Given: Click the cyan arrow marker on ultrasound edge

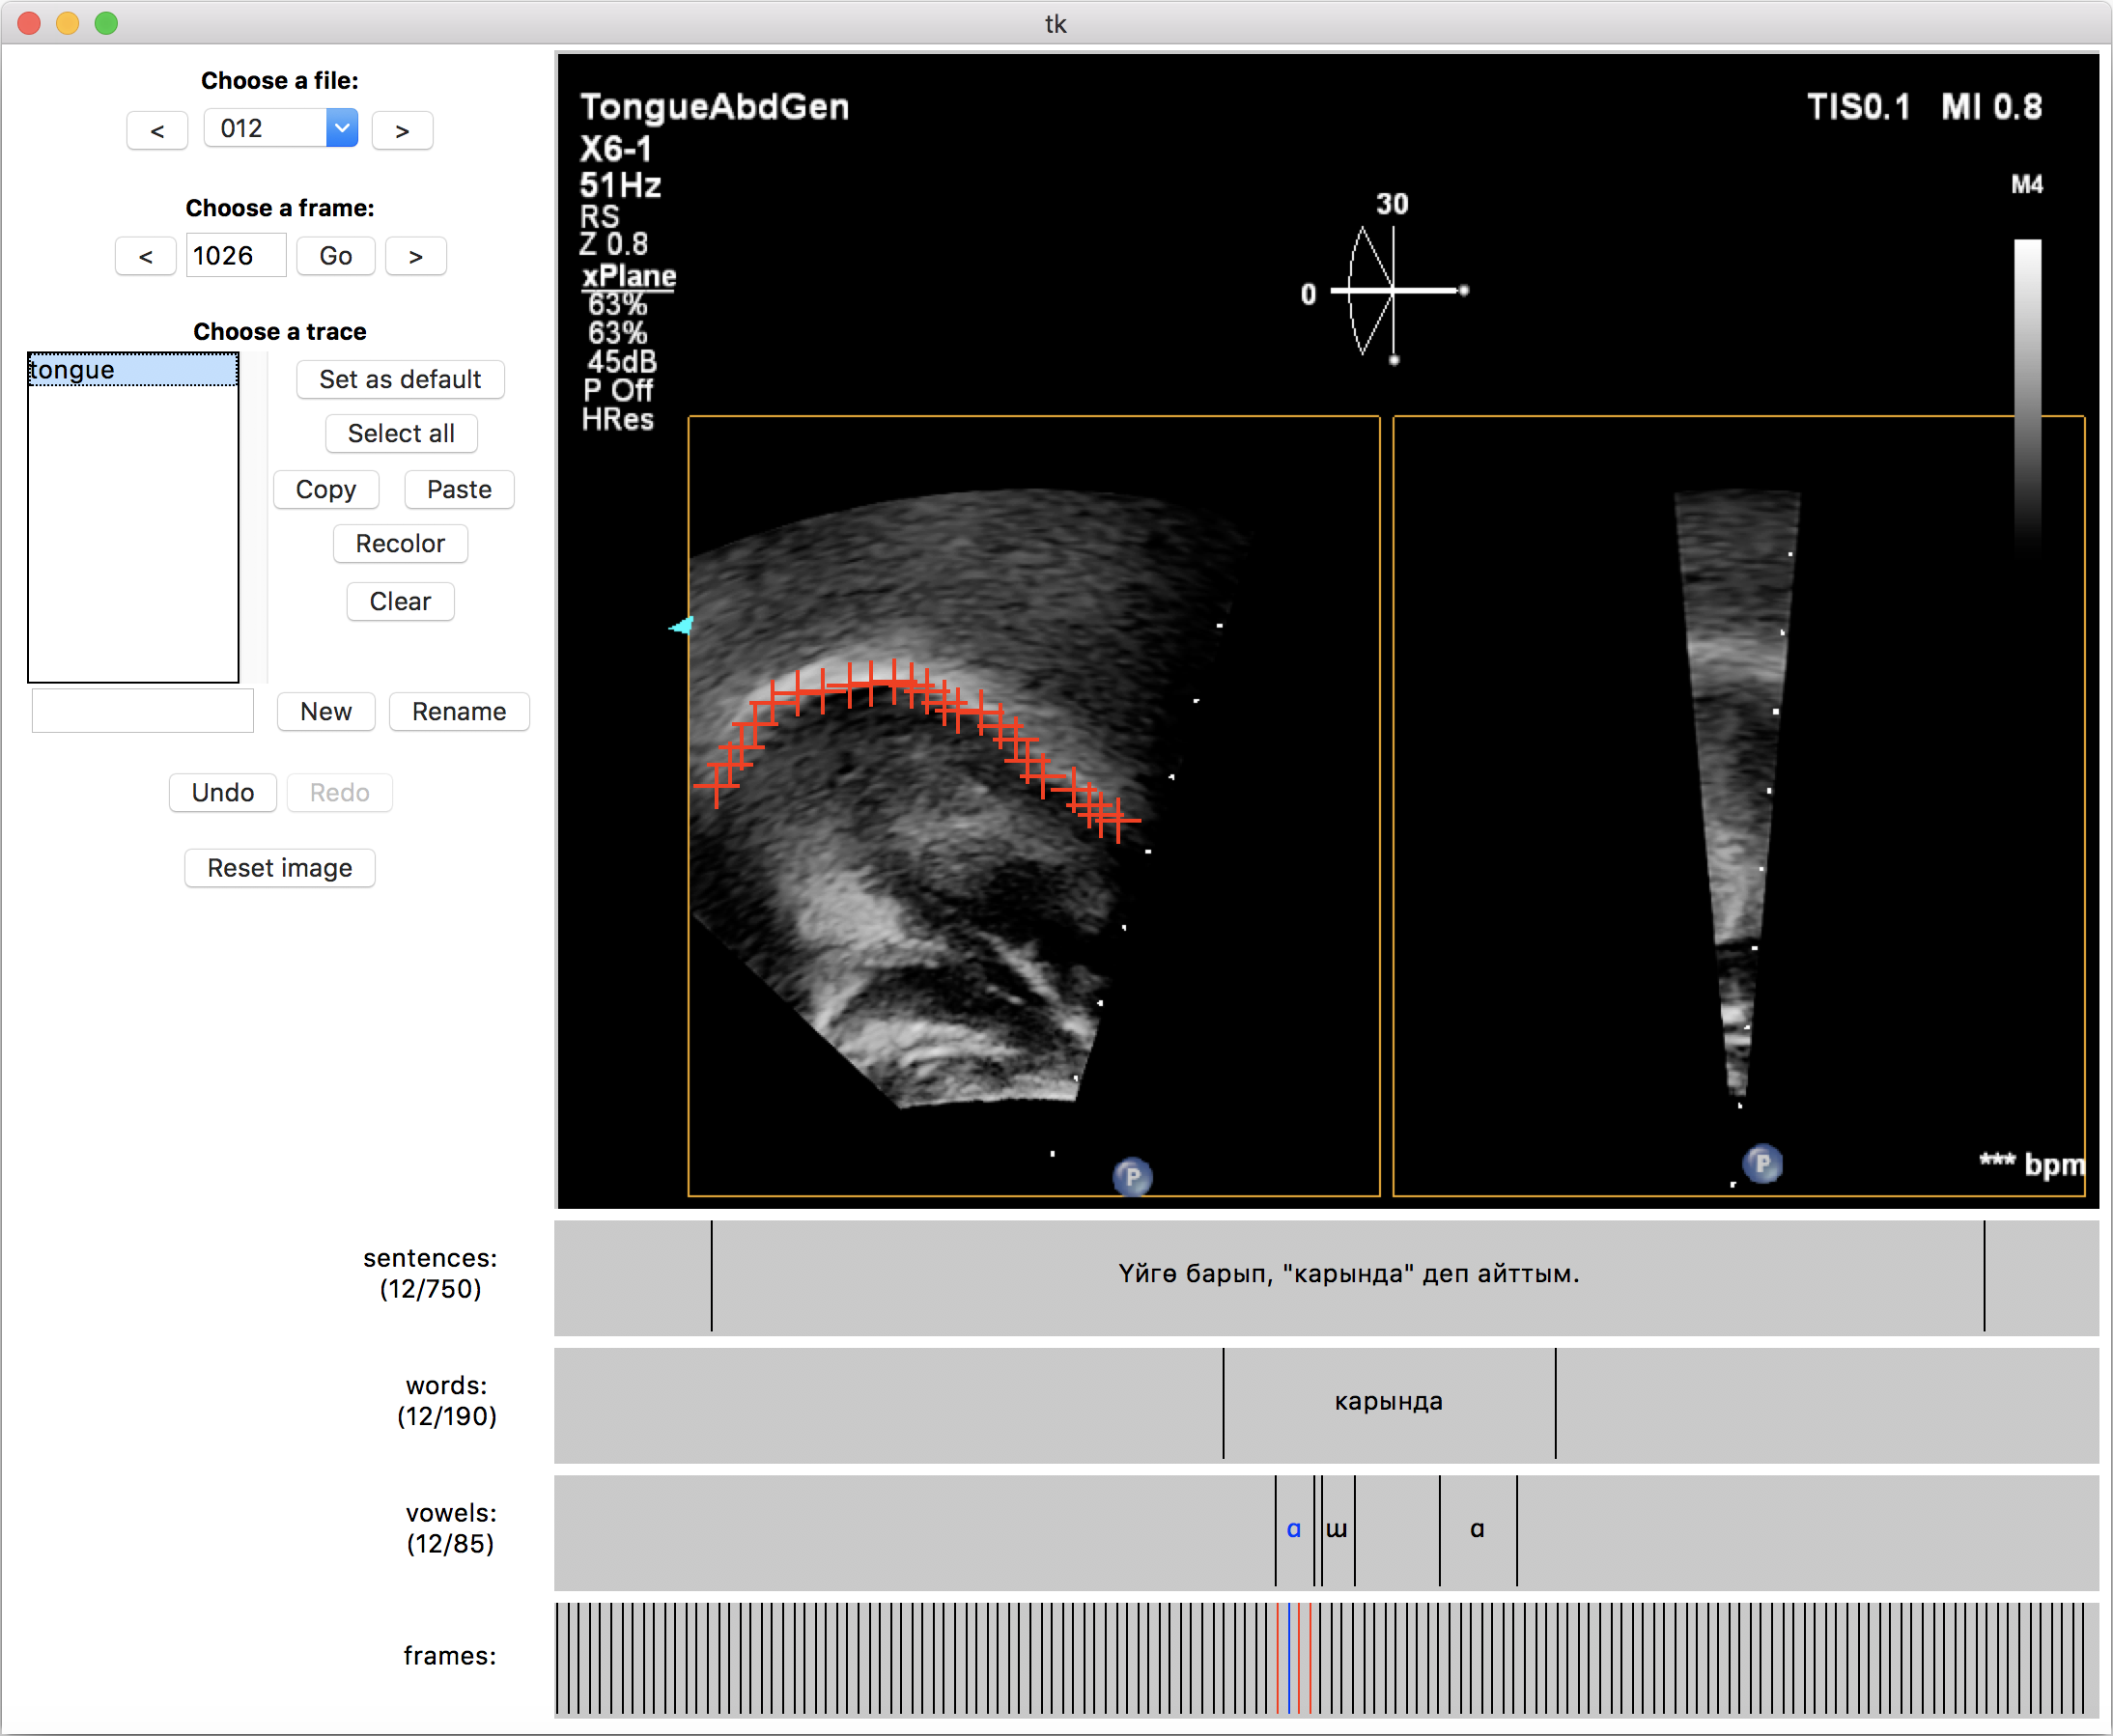Looking at the screenshot, I should pyautogui.click(x=682, y=626).
